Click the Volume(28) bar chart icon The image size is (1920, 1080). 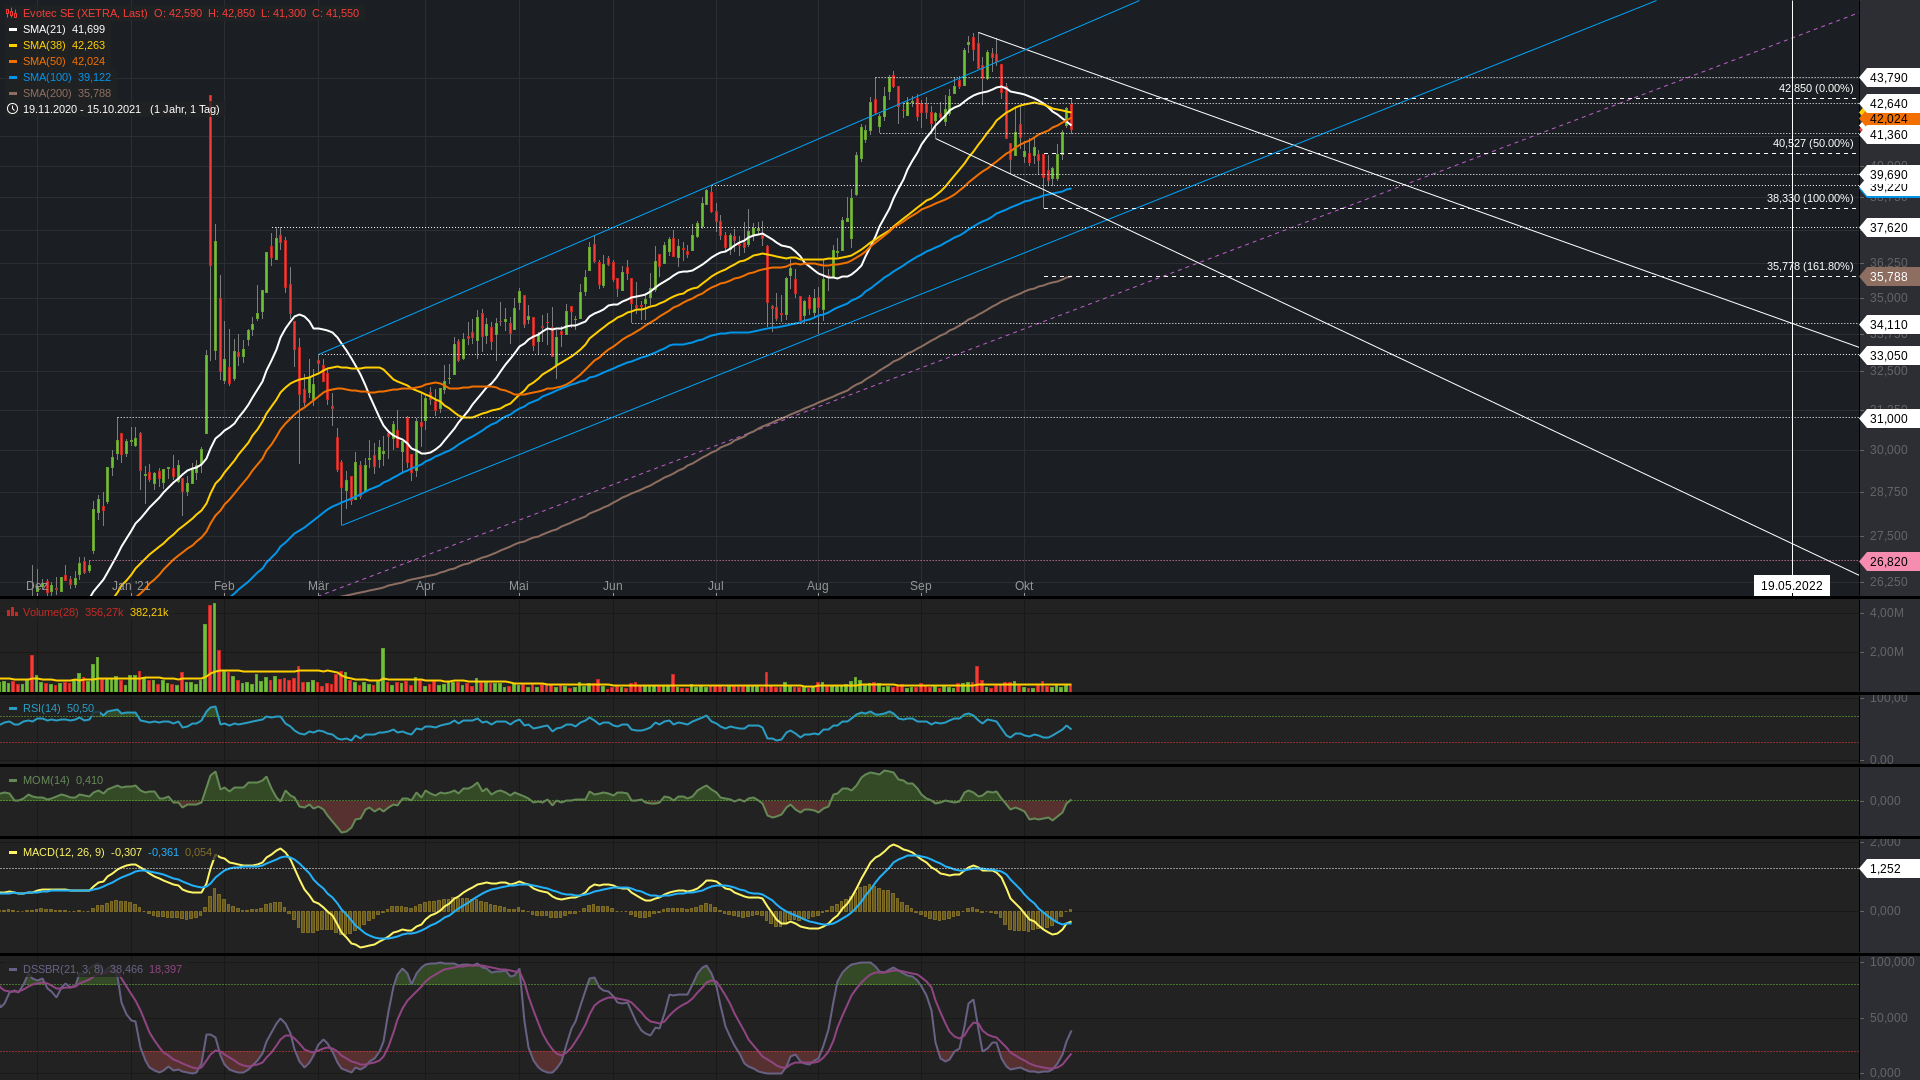(x=12, y=612)
